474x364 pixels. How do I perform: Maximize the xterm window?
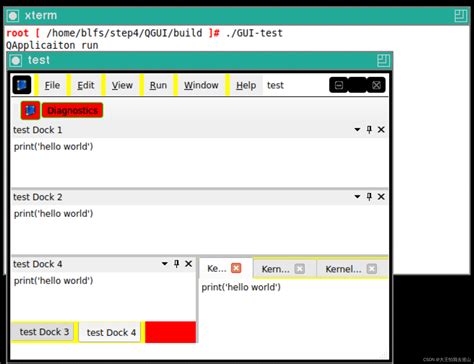(461, 16)
